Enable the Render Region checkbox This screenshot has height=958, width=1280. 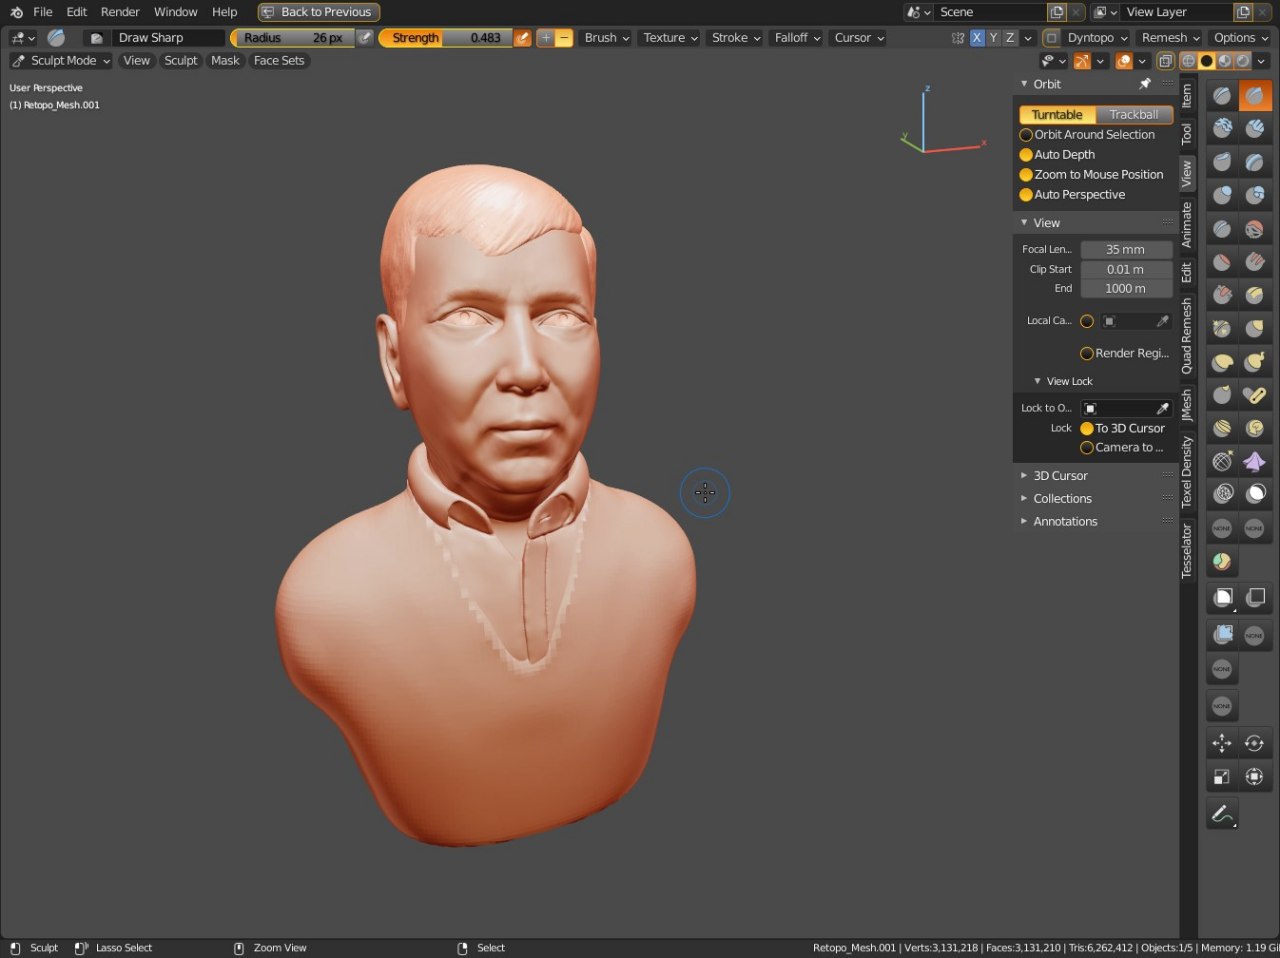[x=1087, y=353]
